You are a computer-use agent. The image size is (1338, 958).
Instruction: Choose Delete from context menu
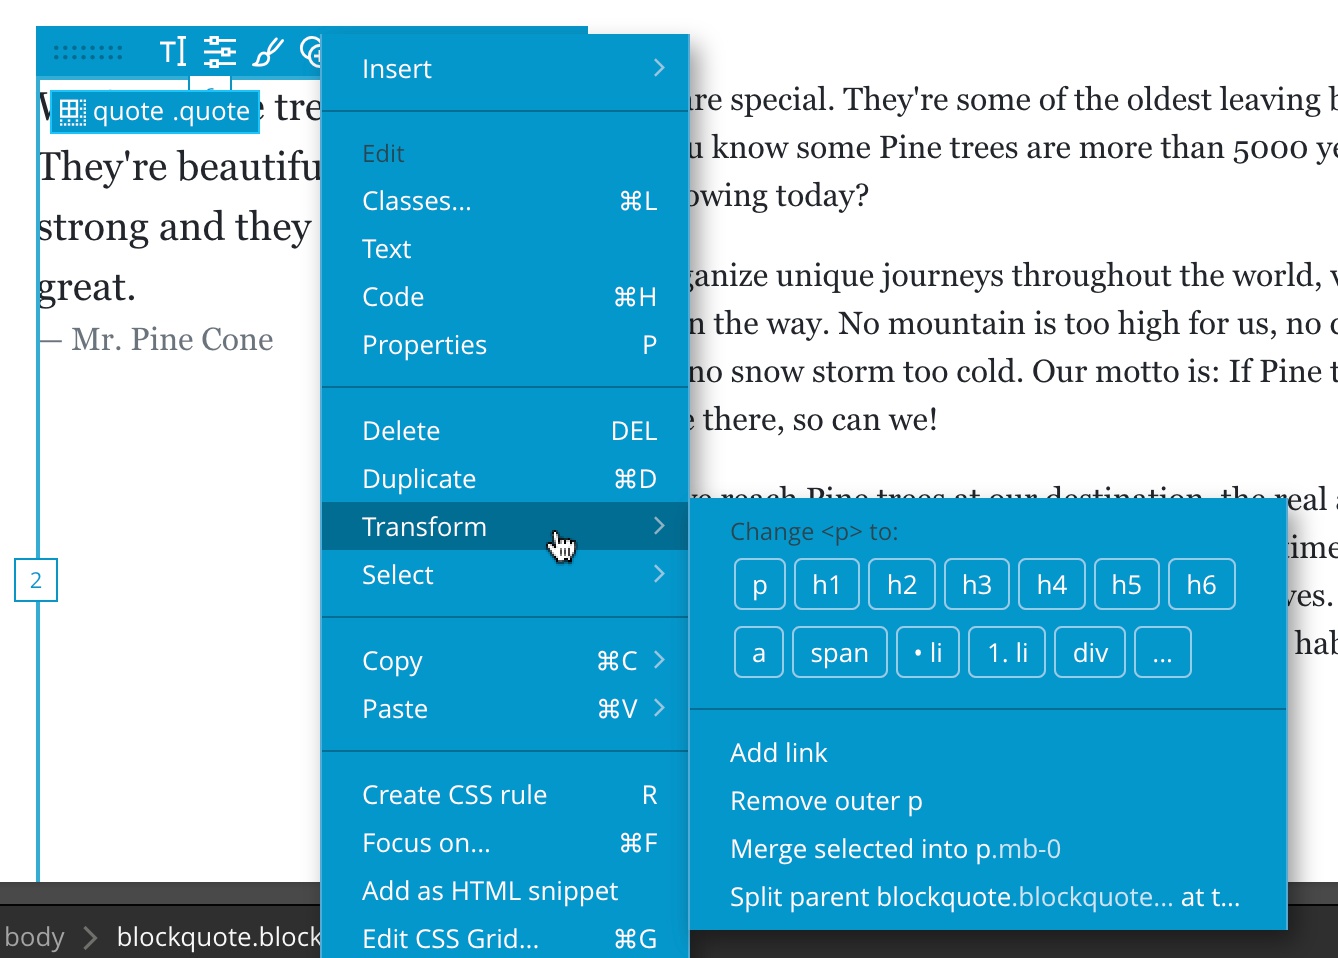click(505, 431)
